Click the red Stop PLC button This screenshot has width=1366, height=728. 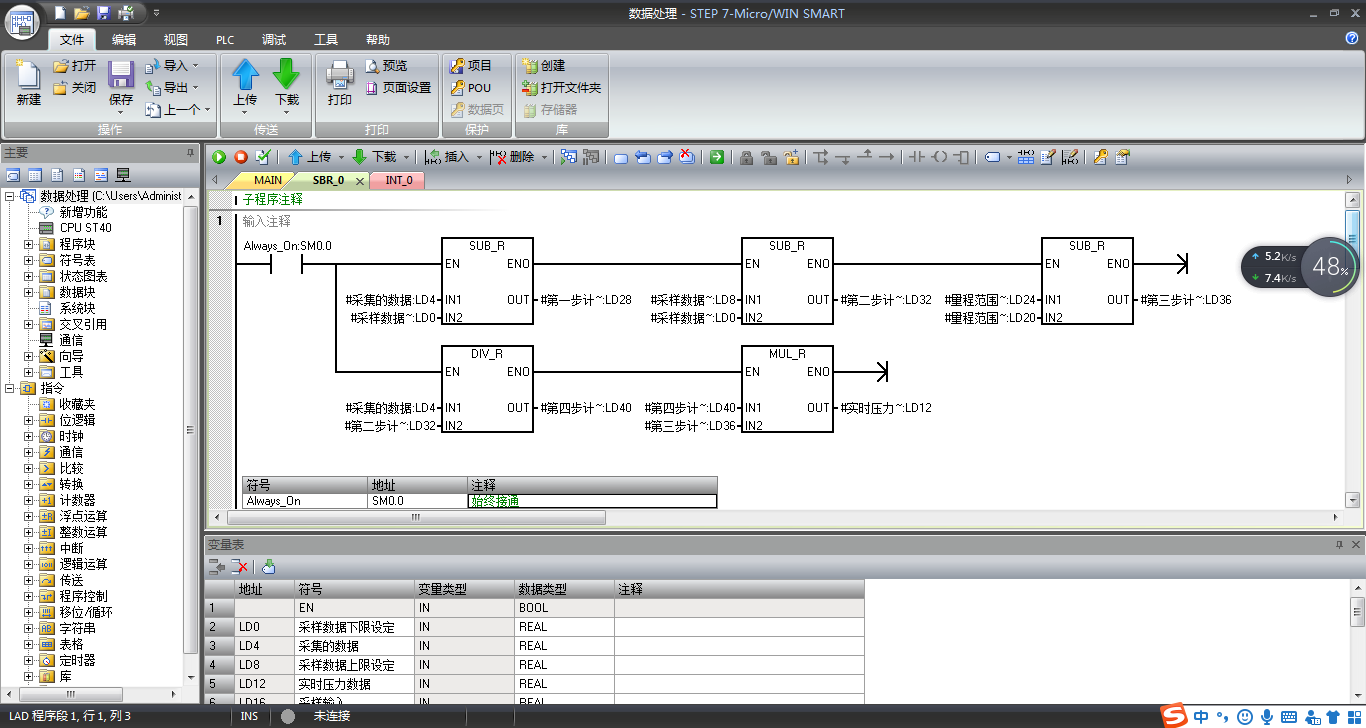tap(241, 157)
